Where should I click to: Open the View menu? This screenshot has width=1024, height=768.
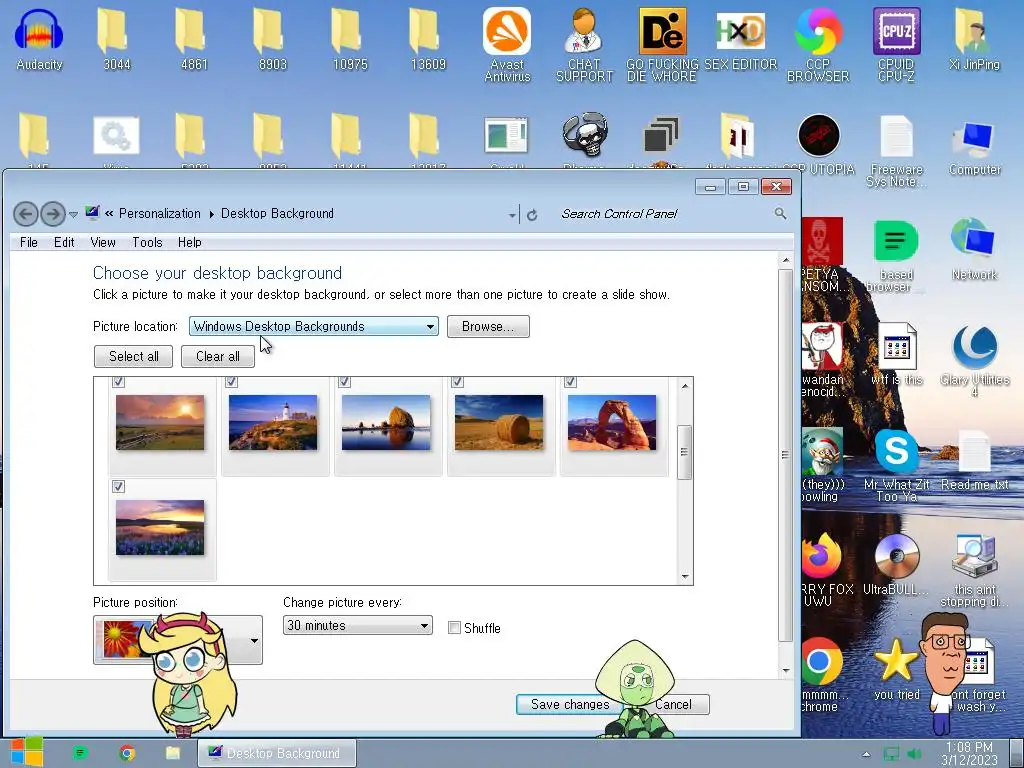coord(103,242)
